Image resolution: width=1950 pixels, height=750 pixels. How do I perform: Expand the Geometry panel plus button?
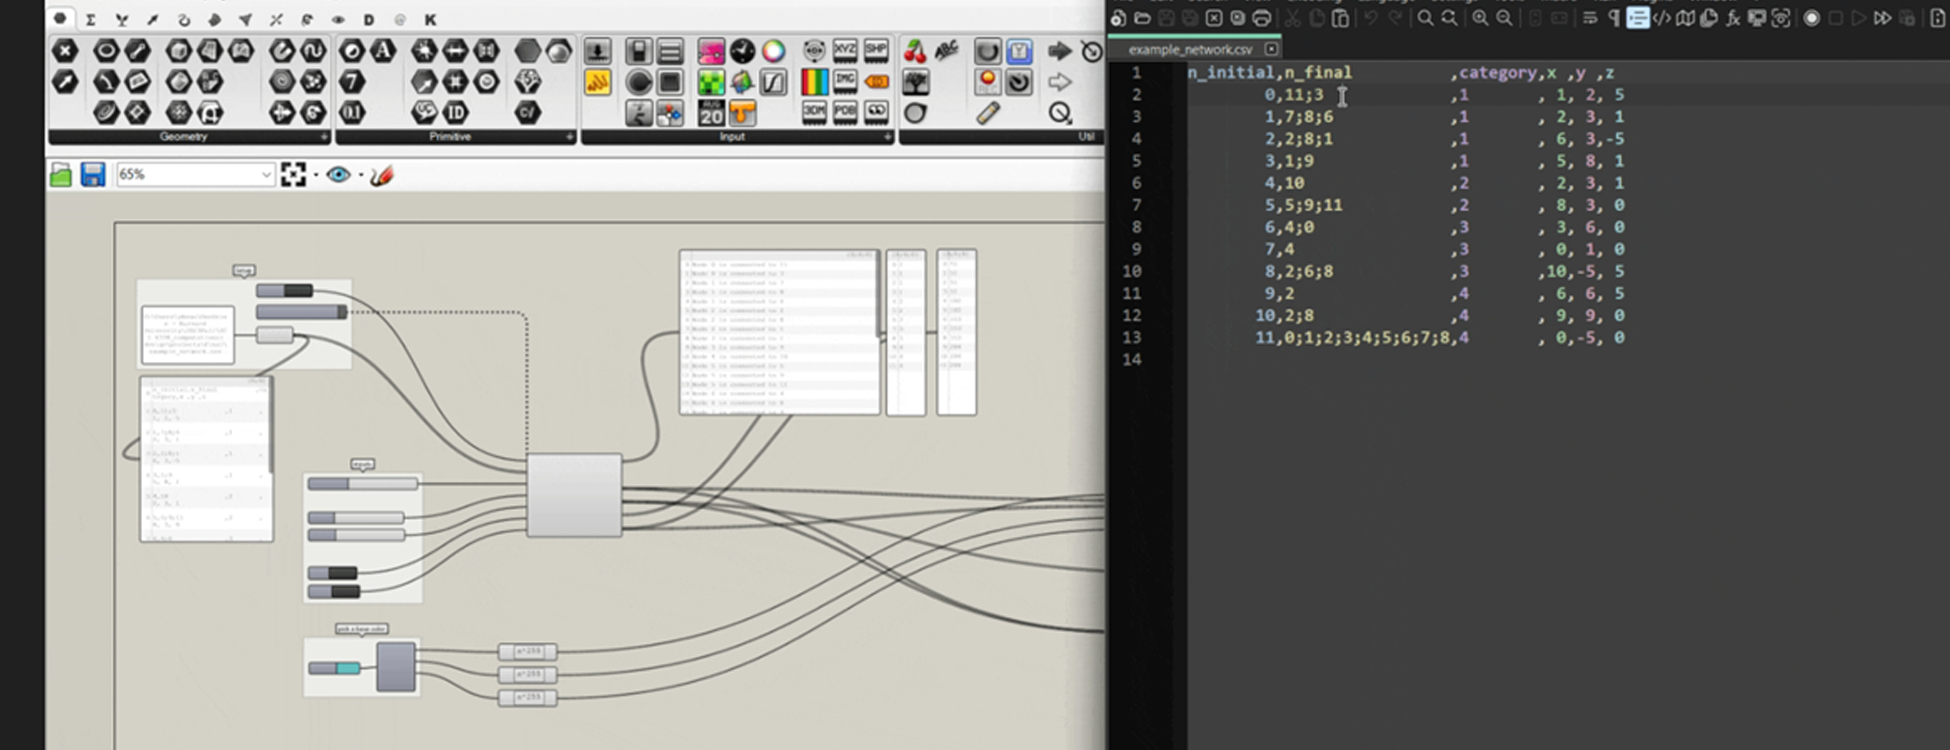(x=323, y=136)
